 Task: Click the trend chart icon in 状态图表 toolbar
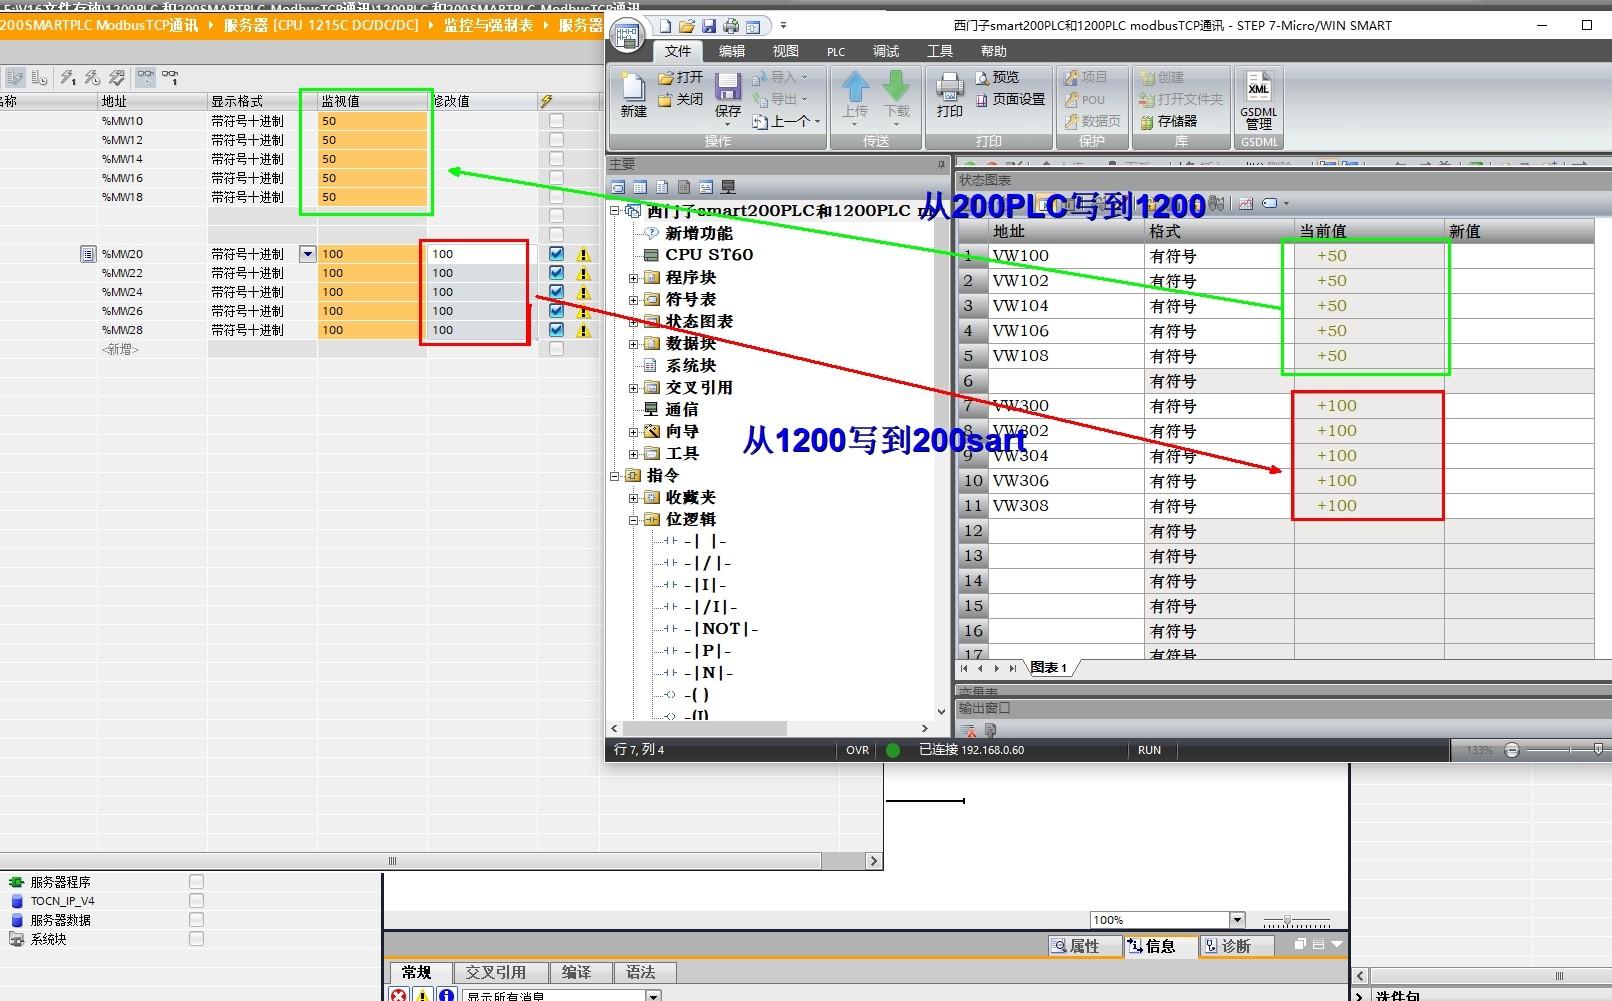(1245, 203)
